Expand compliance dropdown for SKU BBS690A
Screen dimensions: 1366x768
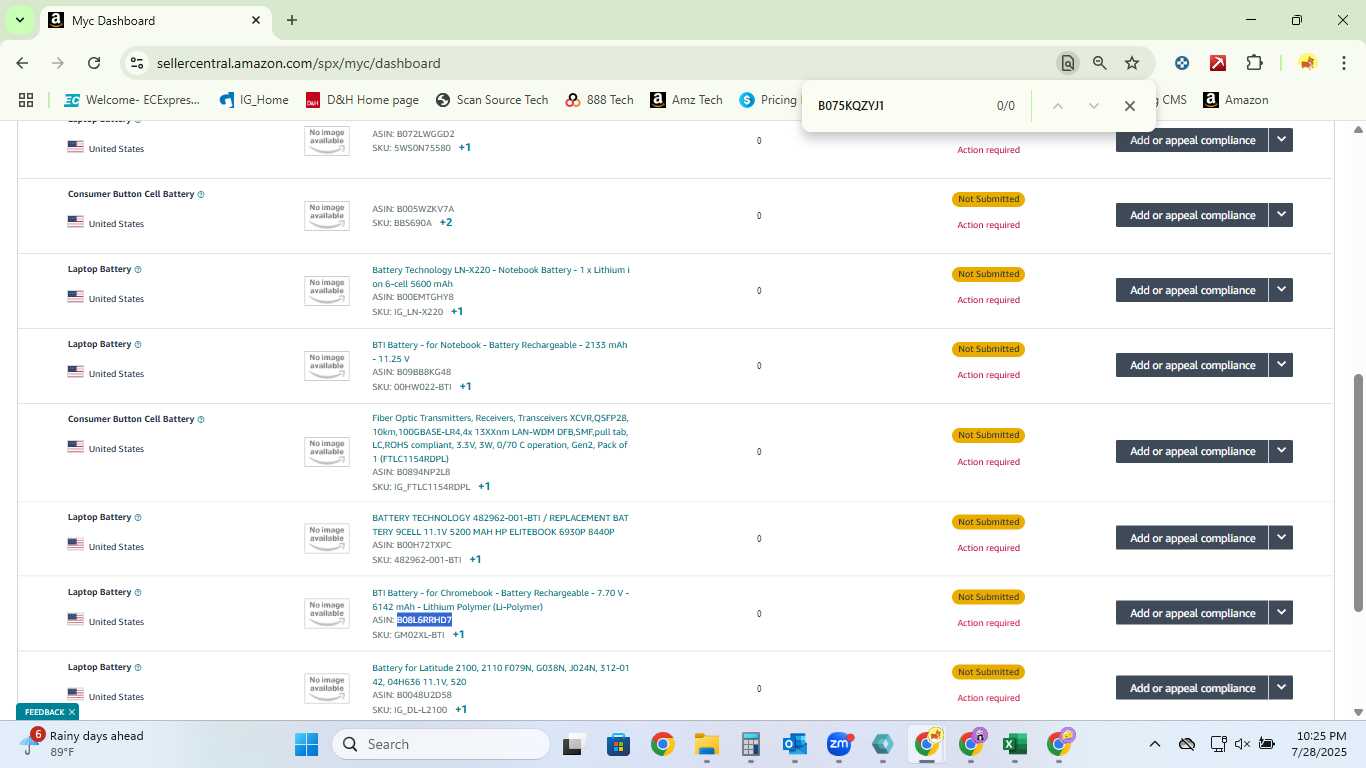tap(1281, 215)
